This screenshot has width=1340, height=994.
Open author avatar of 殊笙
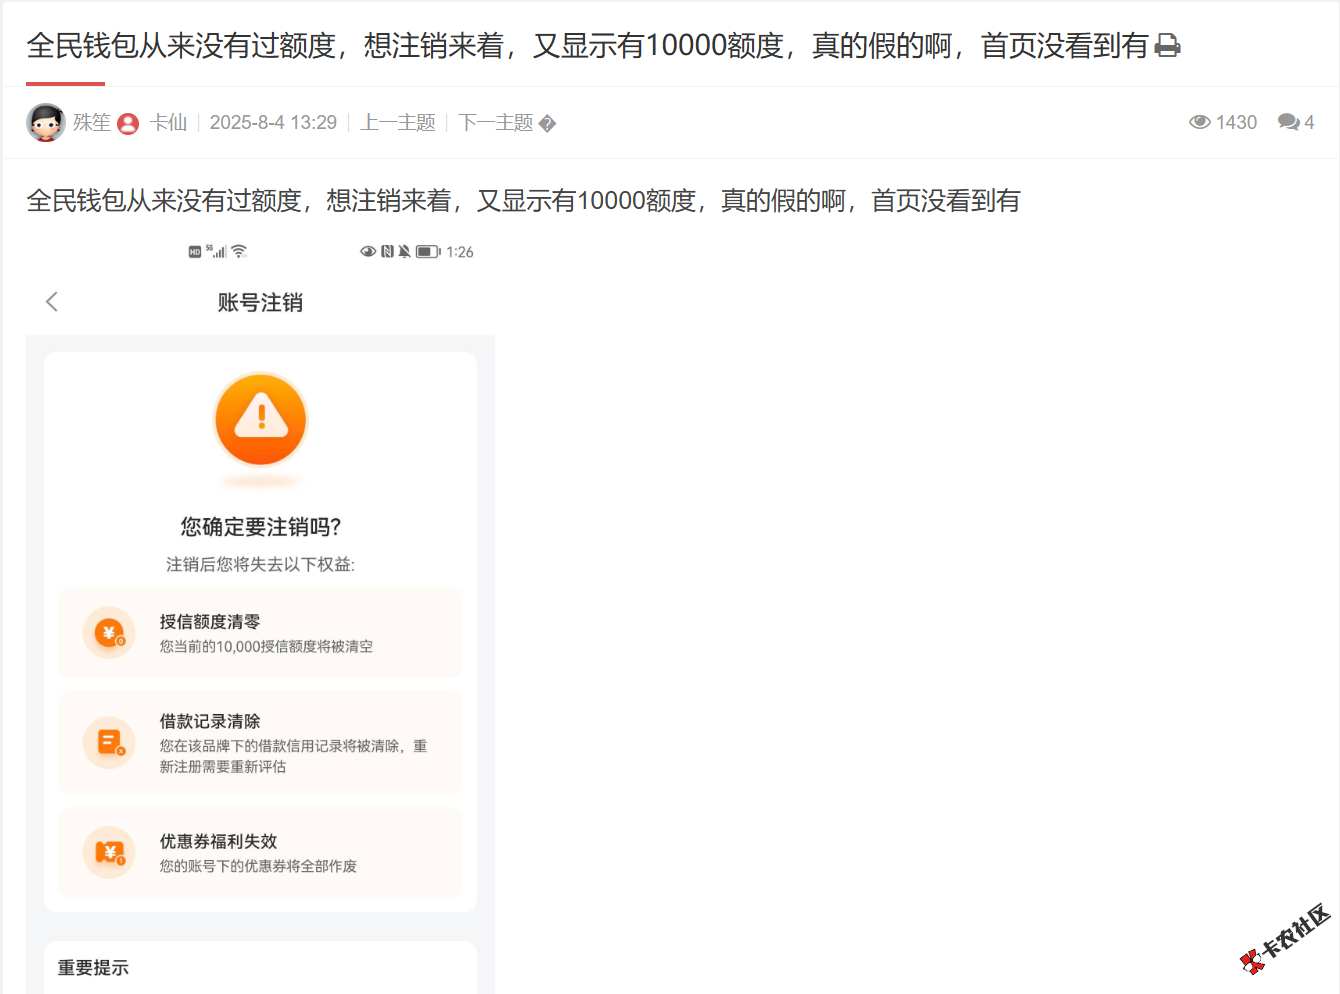46,123
